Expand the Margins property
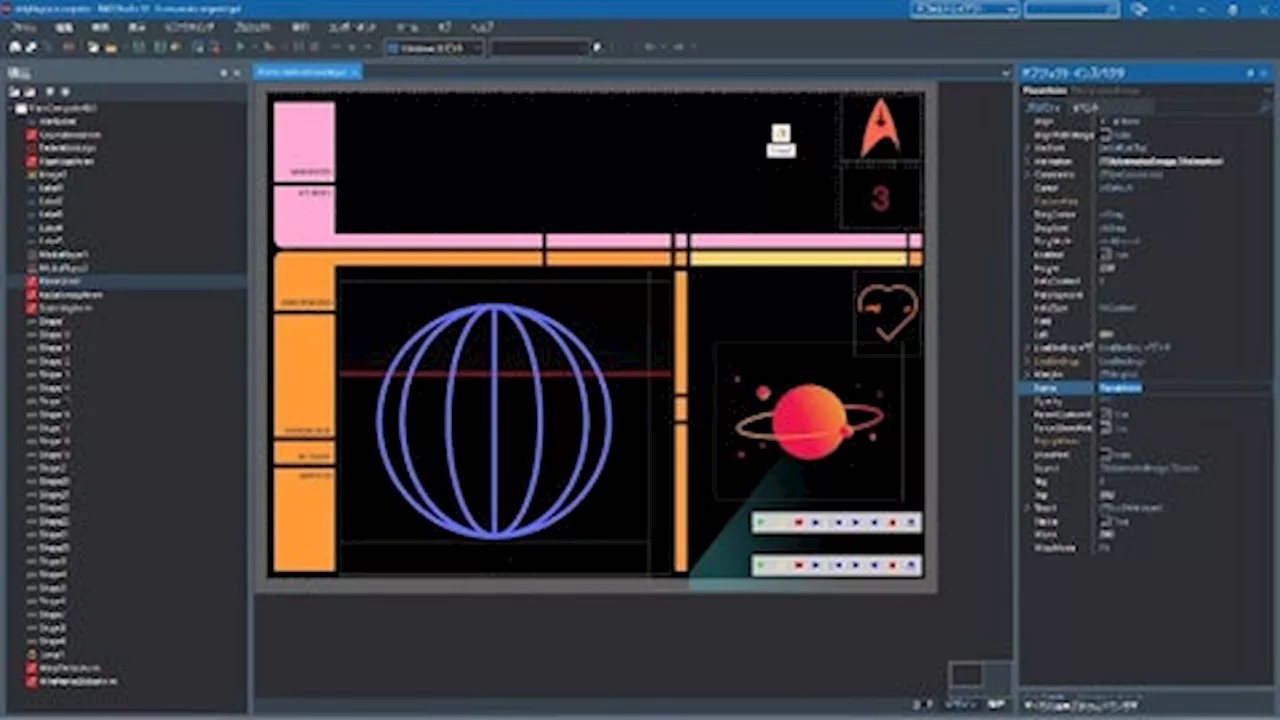 coord(1027,374)
